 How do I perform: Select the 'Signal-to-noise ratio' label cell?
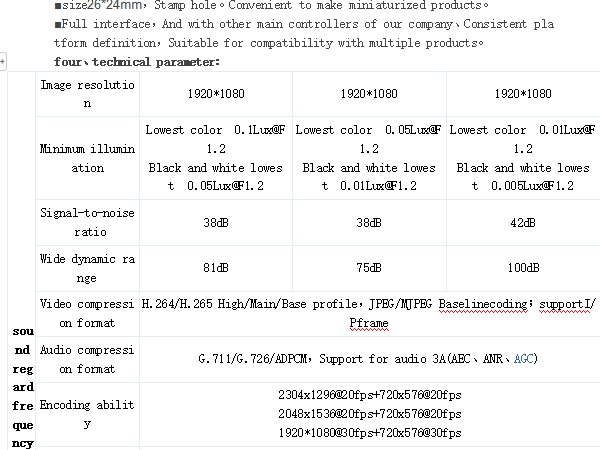point(86,222)
